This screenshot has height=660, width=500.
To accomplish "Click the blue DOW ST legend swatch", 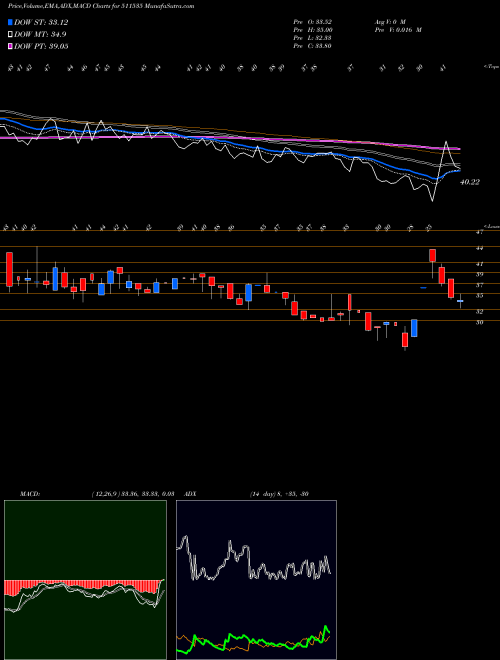I will (x=10, y=22).
